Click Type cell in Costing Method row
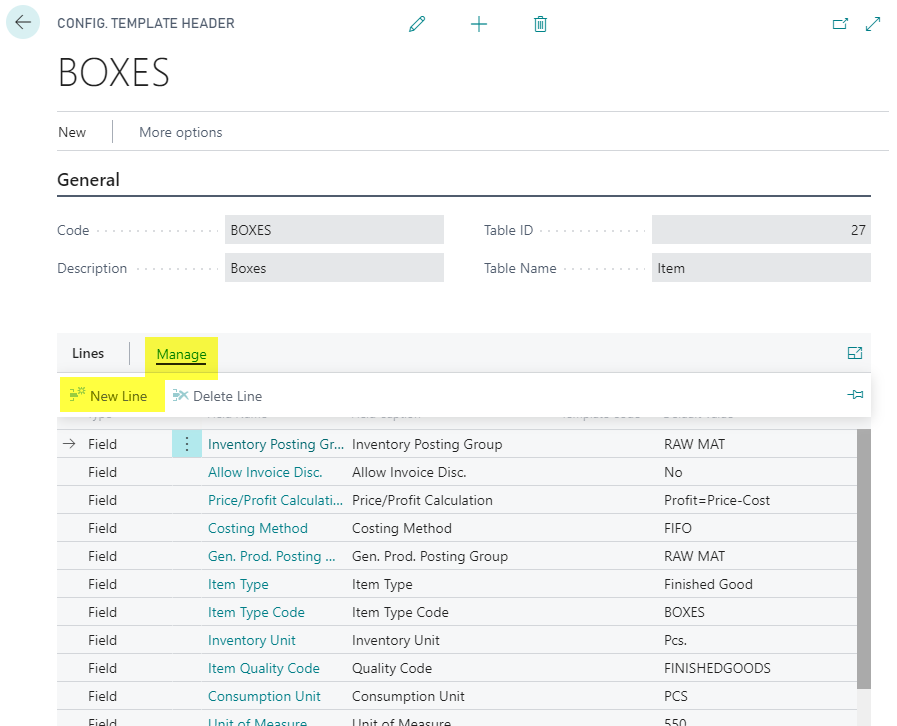This screenshot has height=726, width=897. [102, 529]
